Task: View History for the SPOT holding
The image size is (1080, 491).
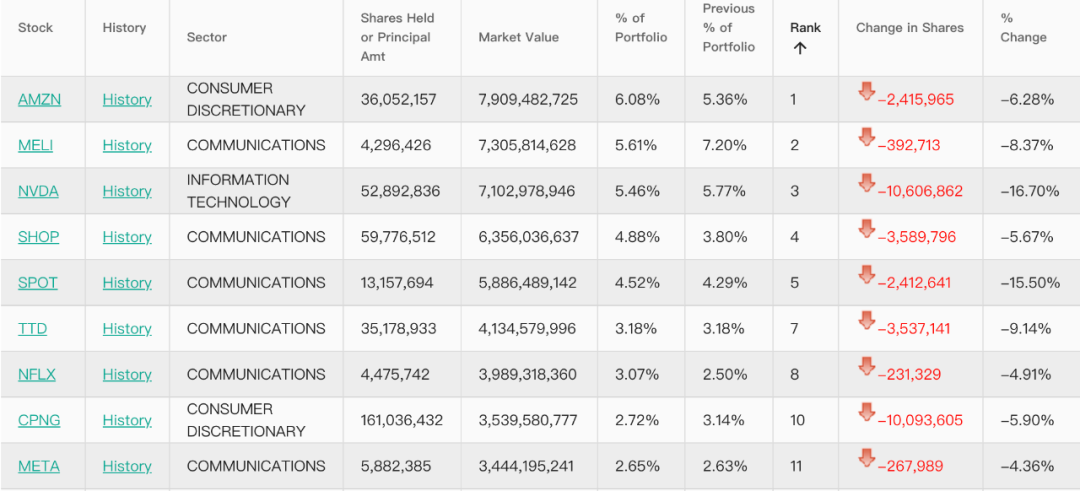Action: [127, 284]
